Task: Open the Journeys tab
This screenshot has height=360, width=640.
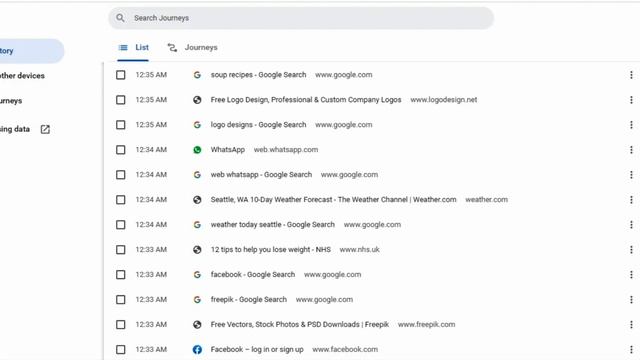Action: 193,48
